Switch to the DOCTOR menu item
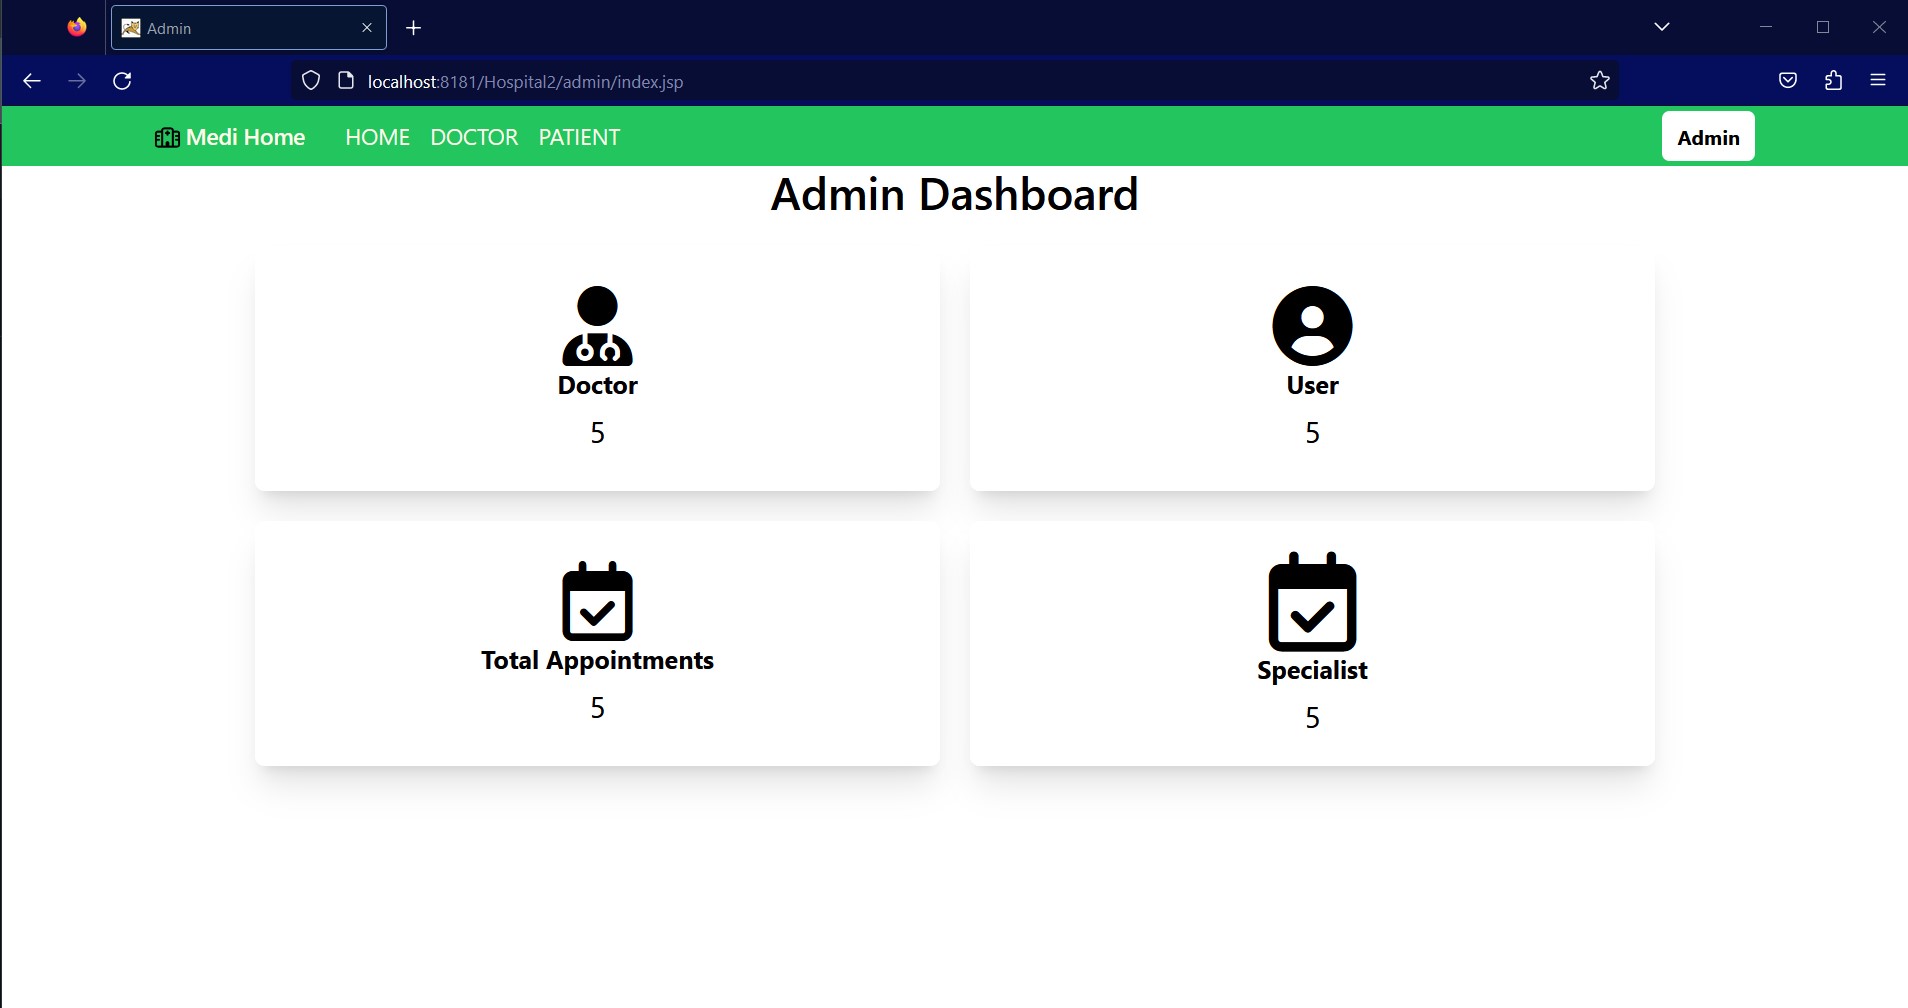Screen dimensions: 1908x1008 pos(474,137)
